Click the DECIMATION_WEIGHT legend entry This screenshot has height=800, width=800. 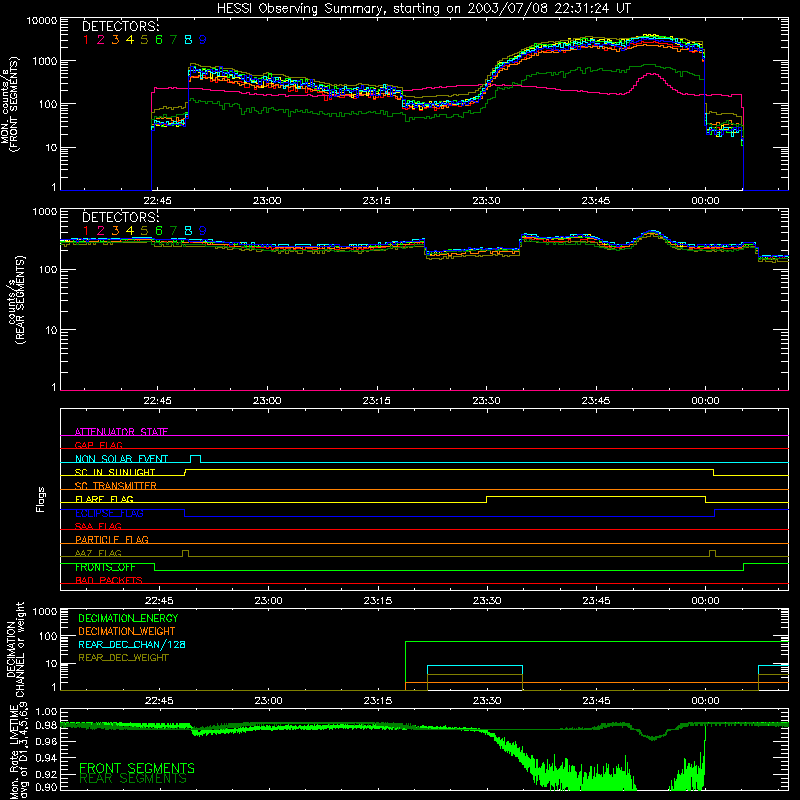click(127, 631)
